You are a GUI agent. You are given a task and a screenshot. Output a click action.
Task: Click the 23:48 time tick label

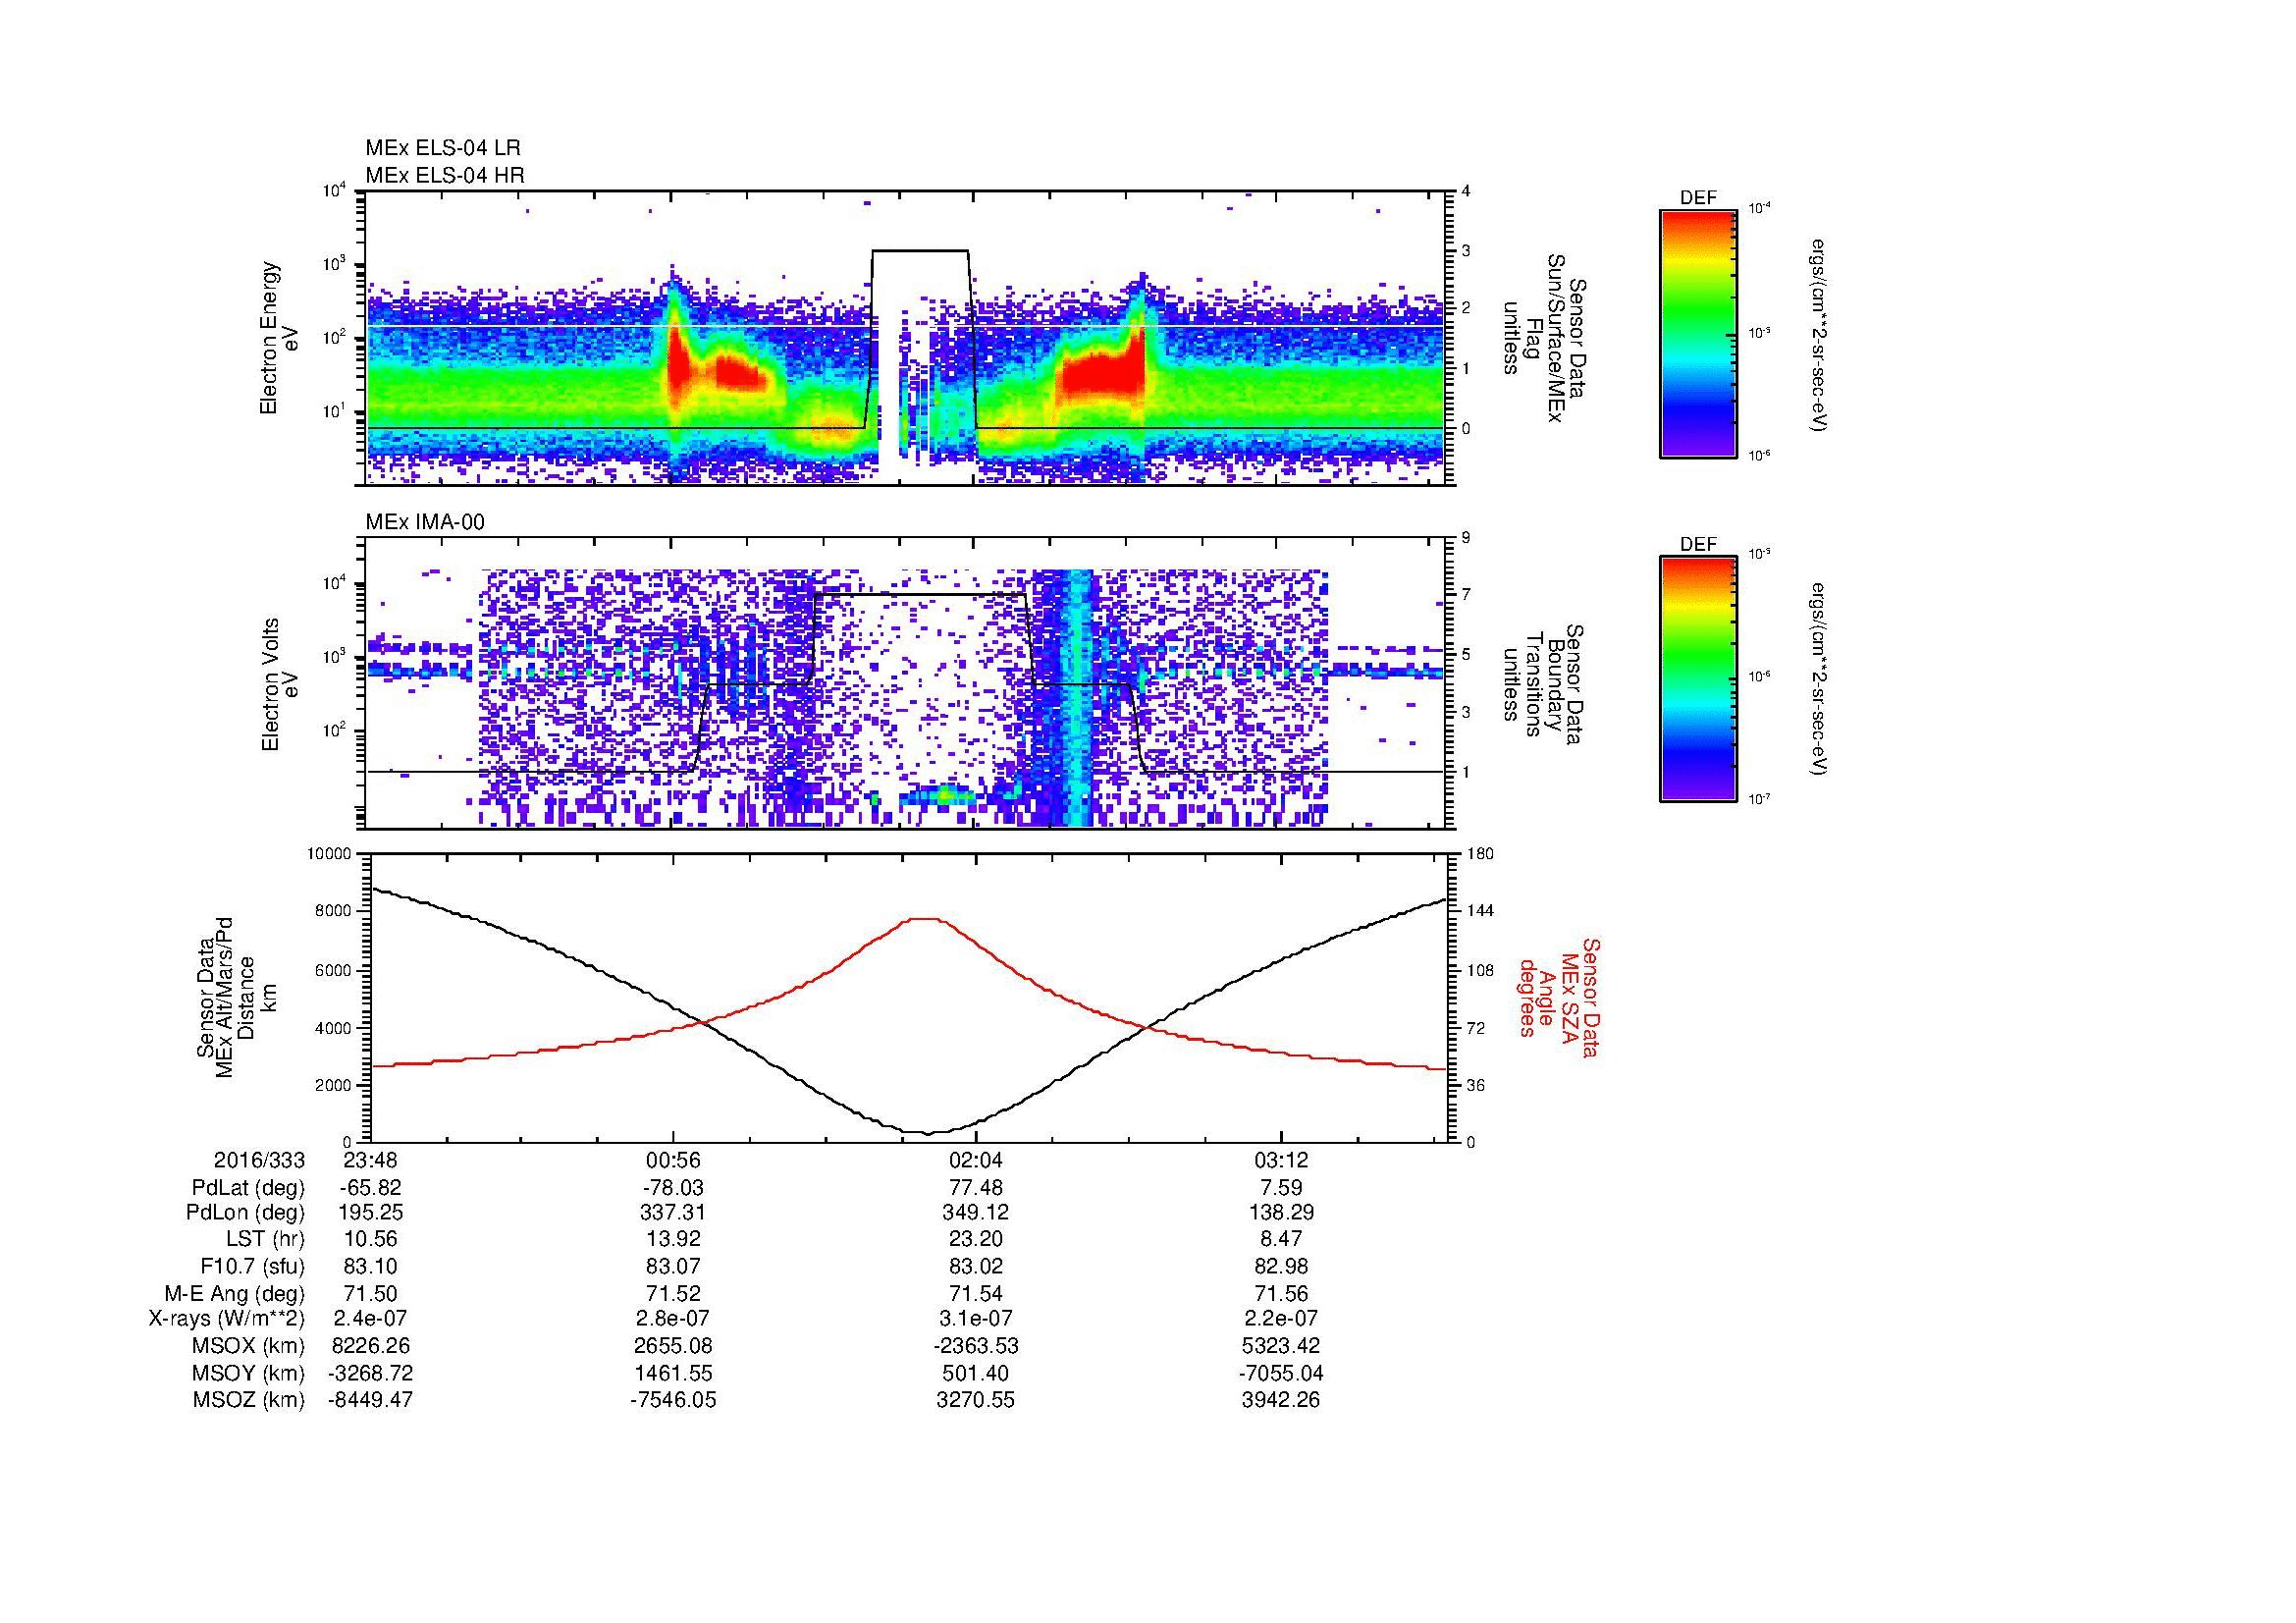pyautogui.click(x=370, y=1161)
